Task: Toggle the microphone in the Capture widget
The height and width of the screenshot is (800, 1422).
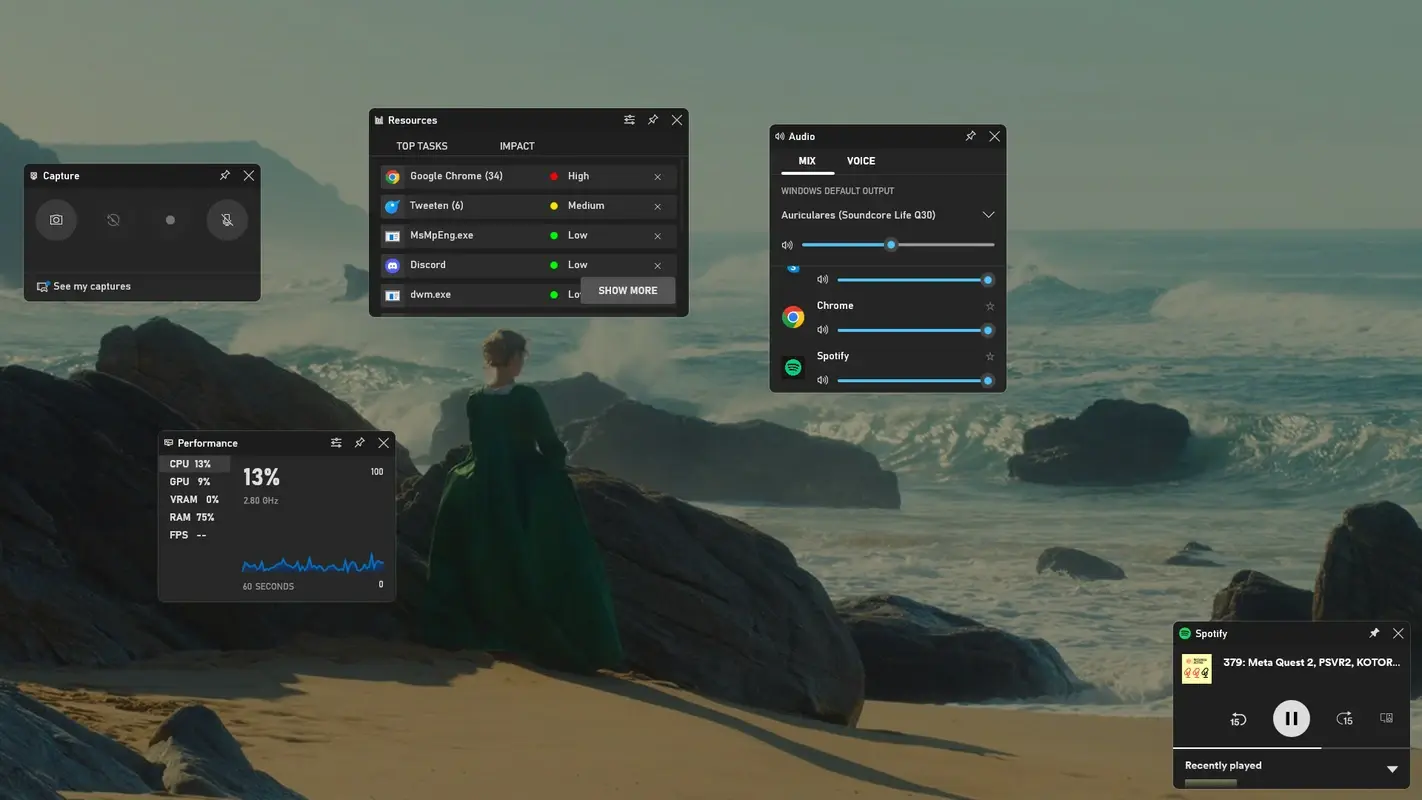Action: [227, 219]
